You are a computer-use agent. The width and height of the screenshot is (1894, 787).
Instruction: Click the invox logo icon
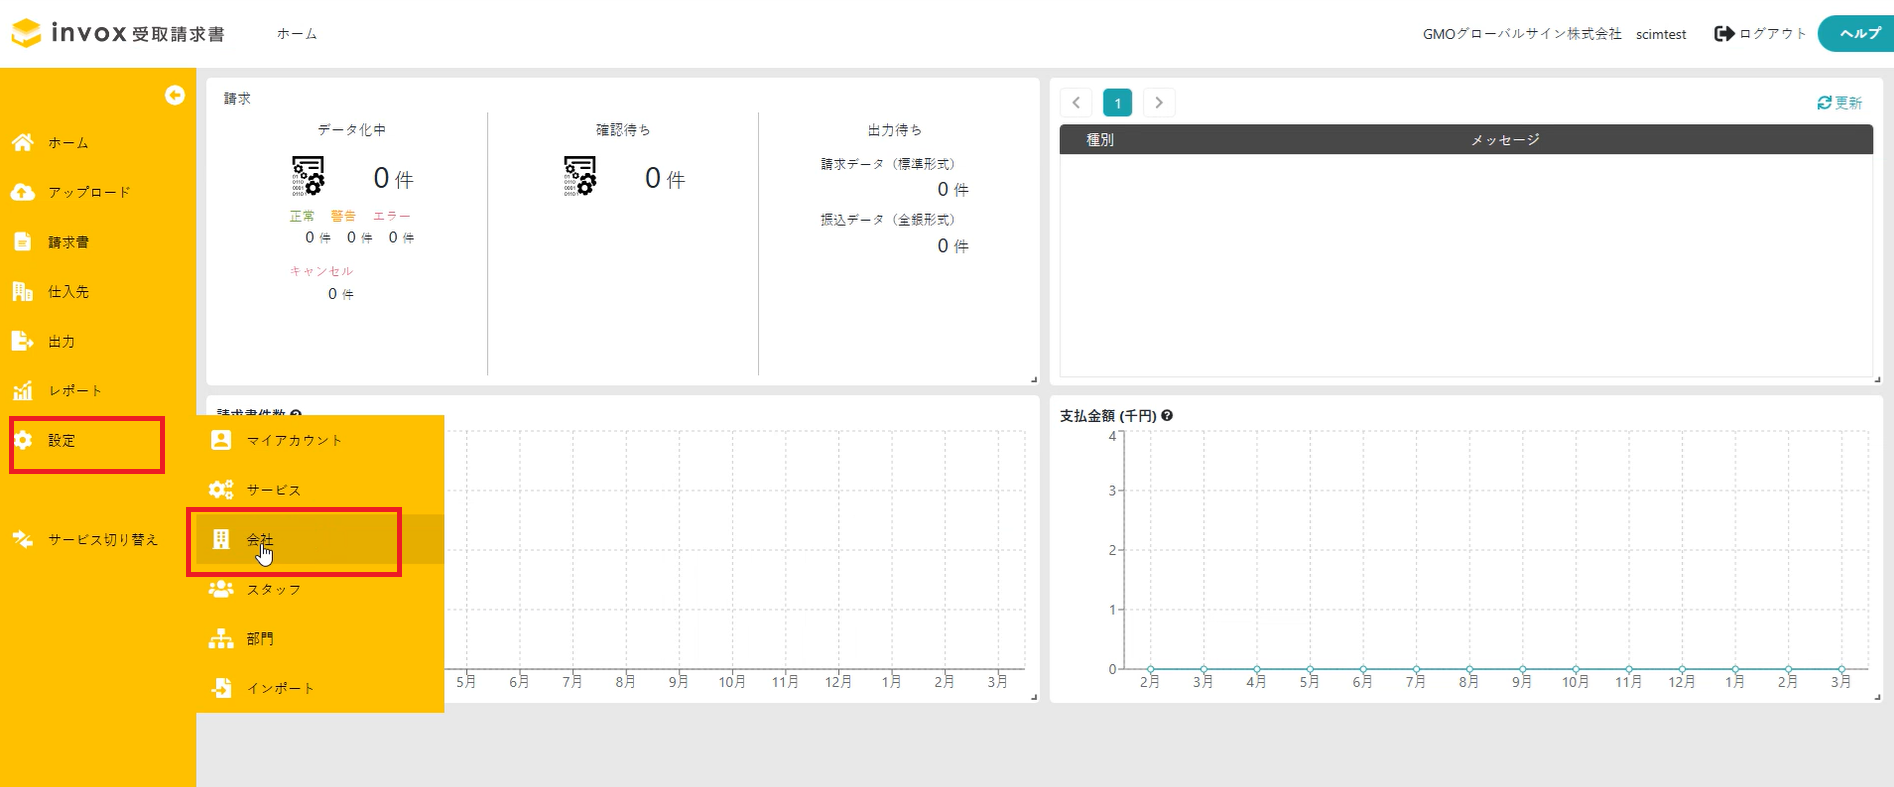click(27, 33)
